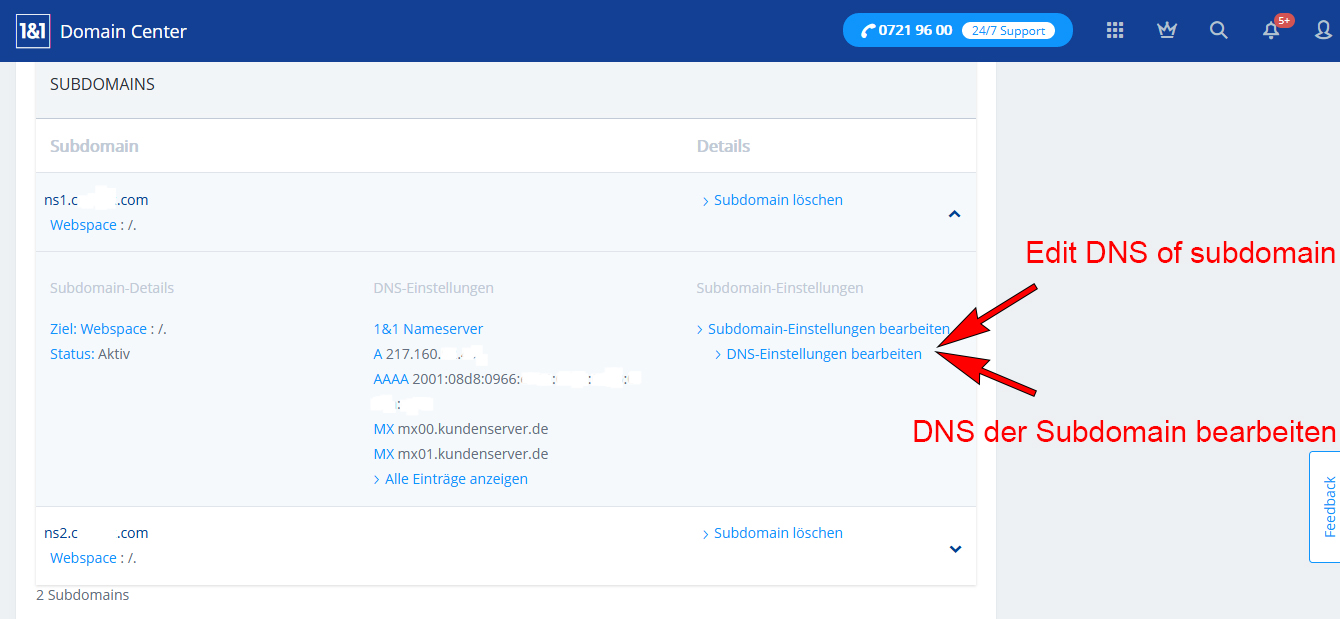1340x619 pixels.
Task: Open Webspace link under ns2 subdomain
Action: pos(83,558)
